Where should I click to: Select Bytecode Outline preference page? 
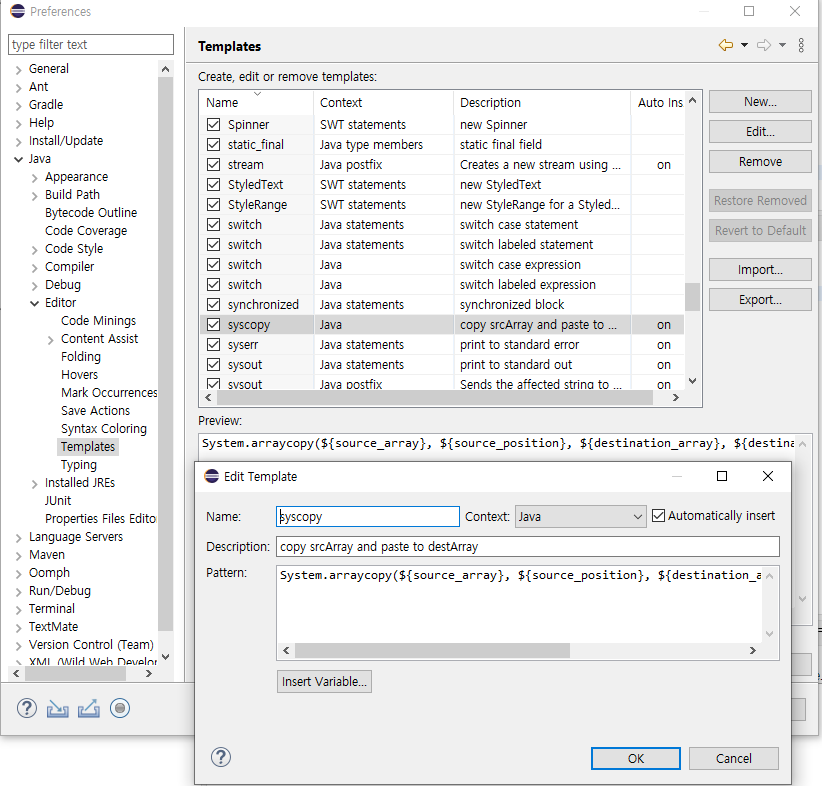(91, 212)
